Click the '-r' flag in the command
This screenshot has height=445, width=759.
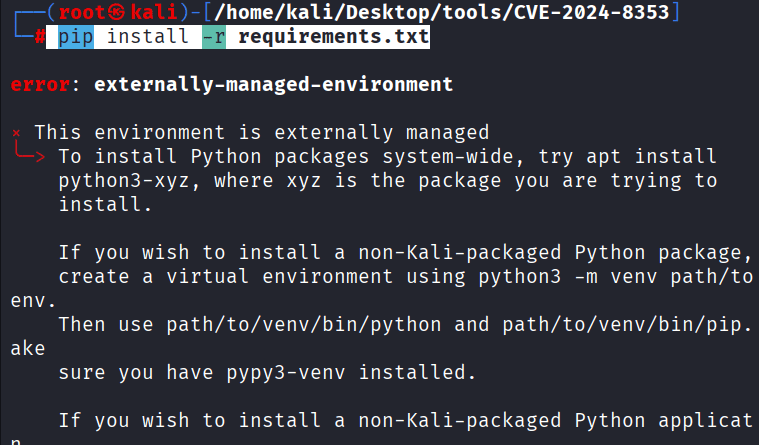coord(213,38)
